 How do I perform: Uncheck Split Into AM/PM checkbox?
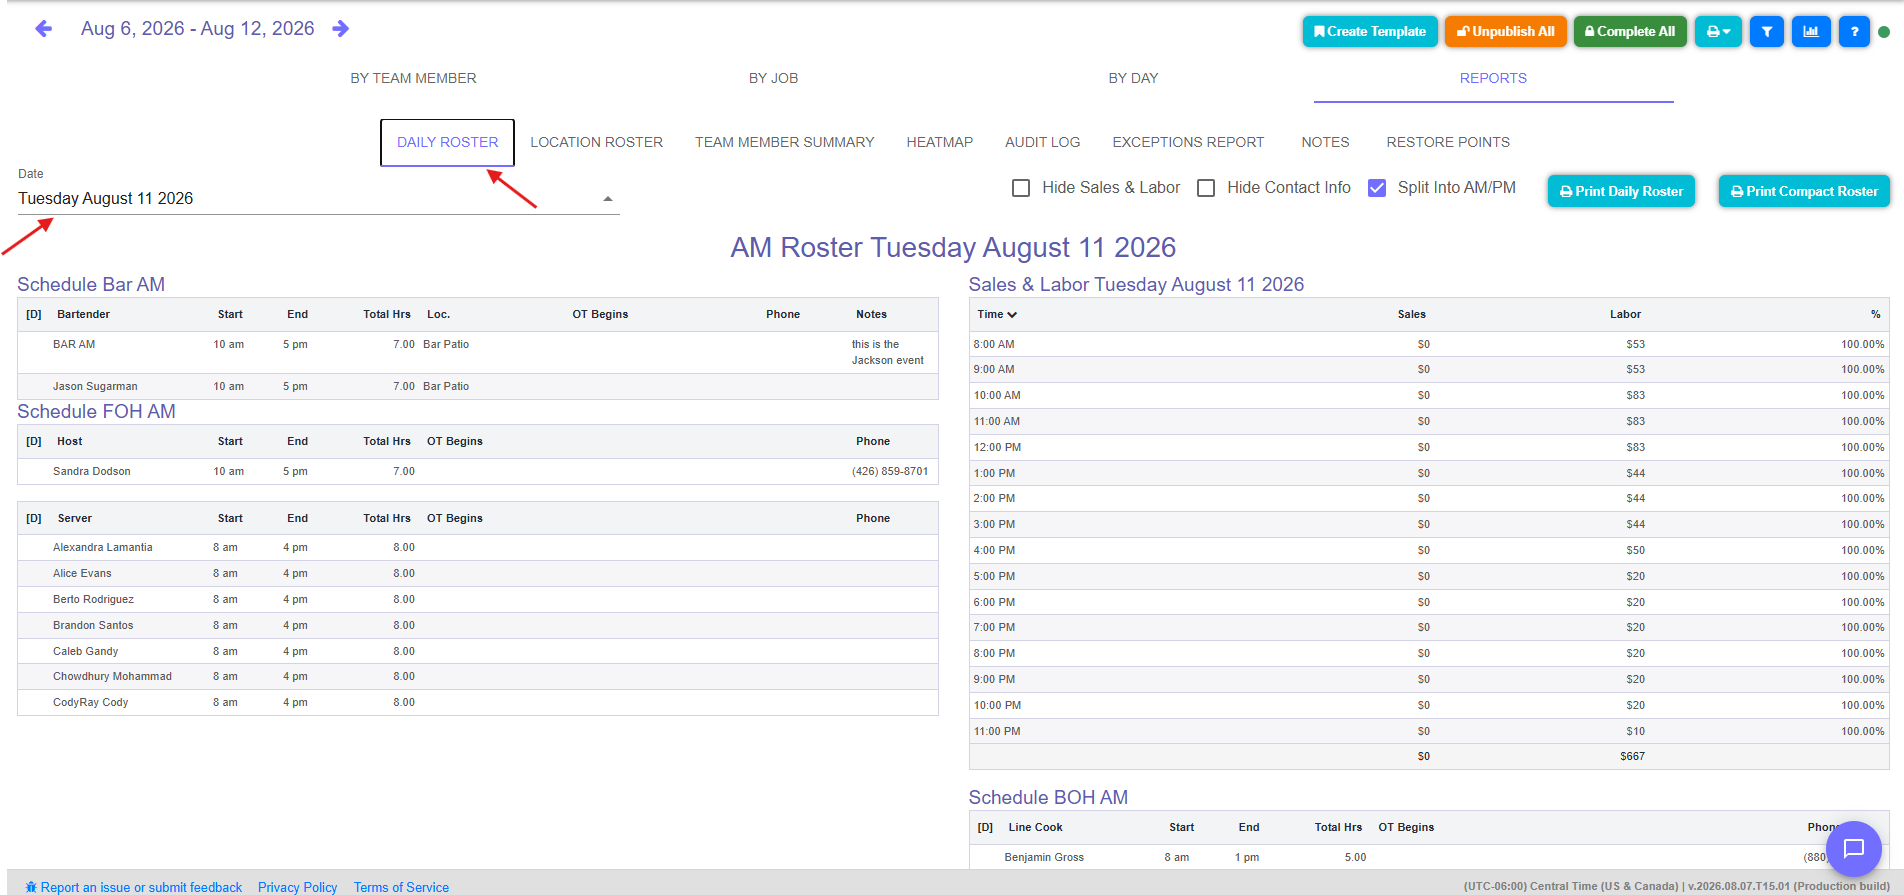(x=1377, y=188)
